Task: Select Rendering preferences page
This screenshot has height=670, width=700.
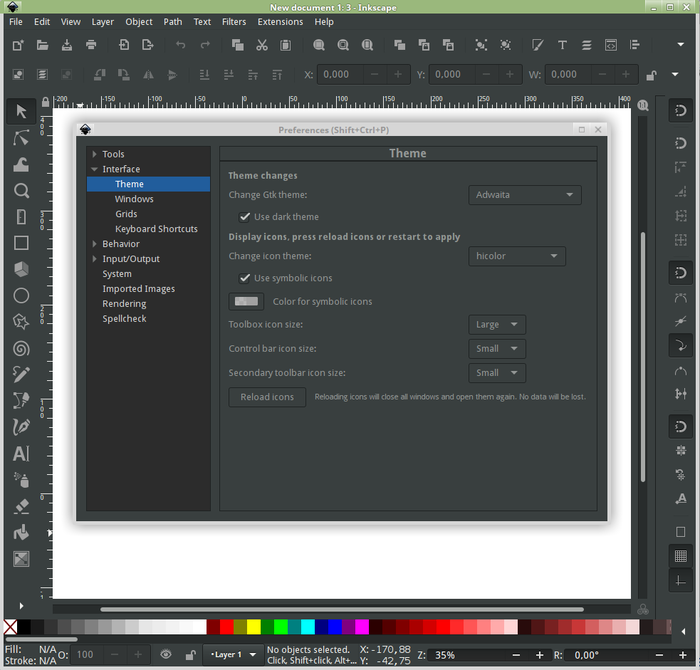Action: [124, 304]
